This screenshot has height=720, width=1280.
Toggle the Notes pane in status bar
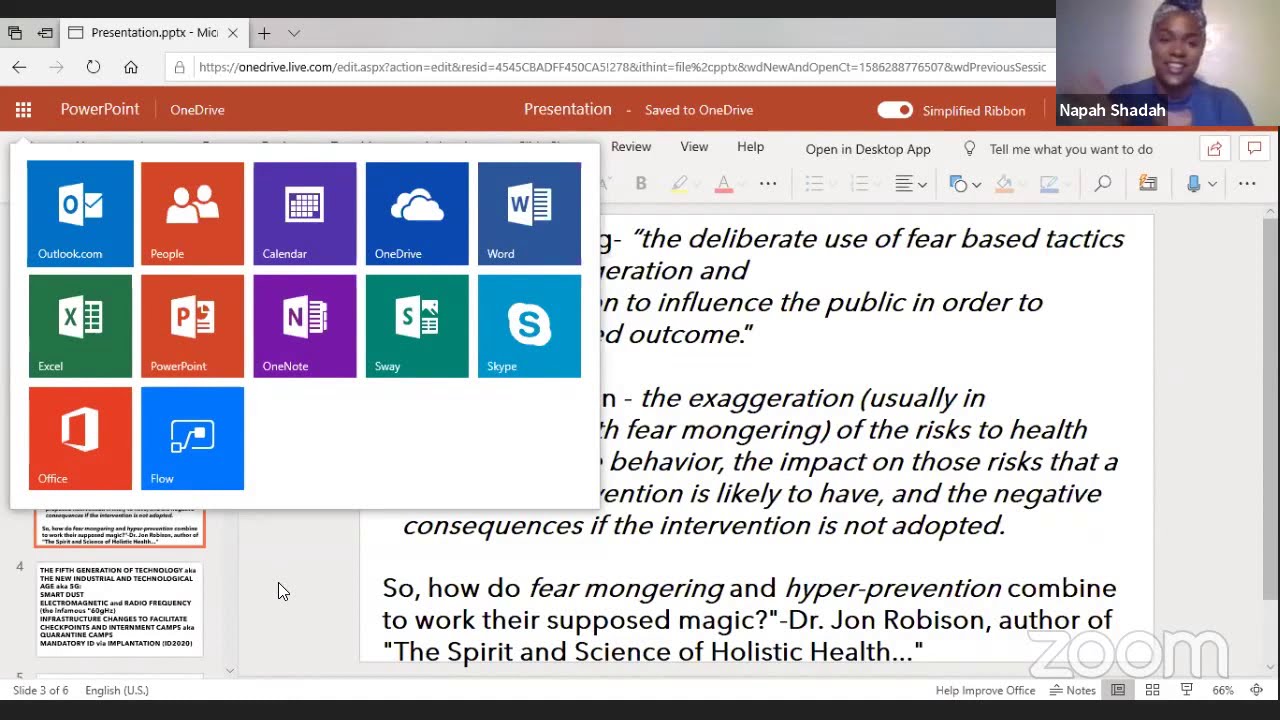(1073, 690)
